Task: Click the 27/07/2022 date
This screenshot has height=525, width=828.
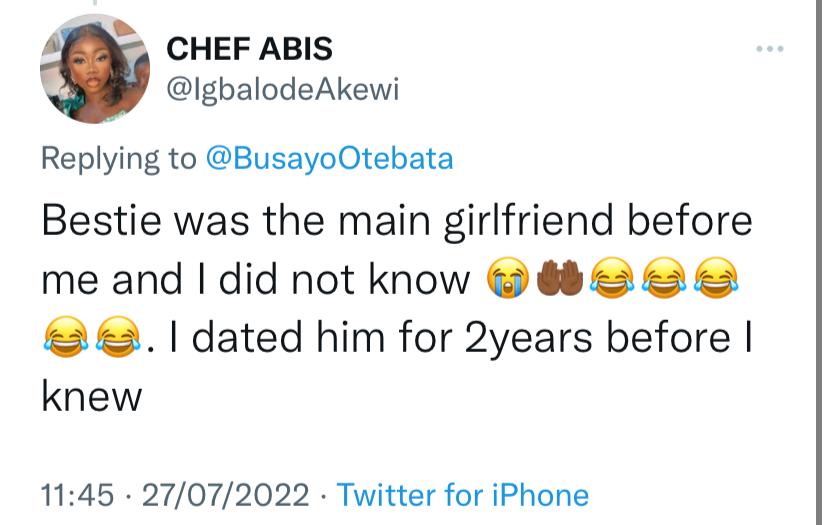Action: (225, 495)
